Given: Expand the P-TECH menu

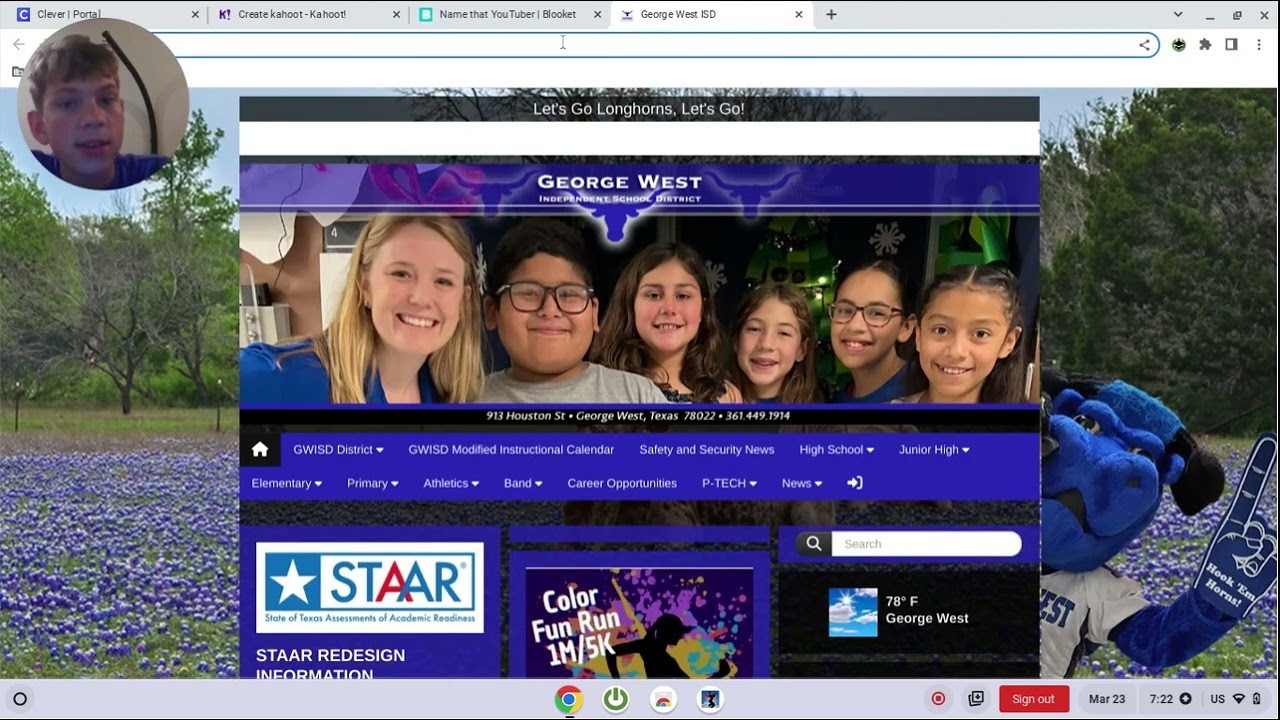Looking at the screenshot, I should coord(729,483).
